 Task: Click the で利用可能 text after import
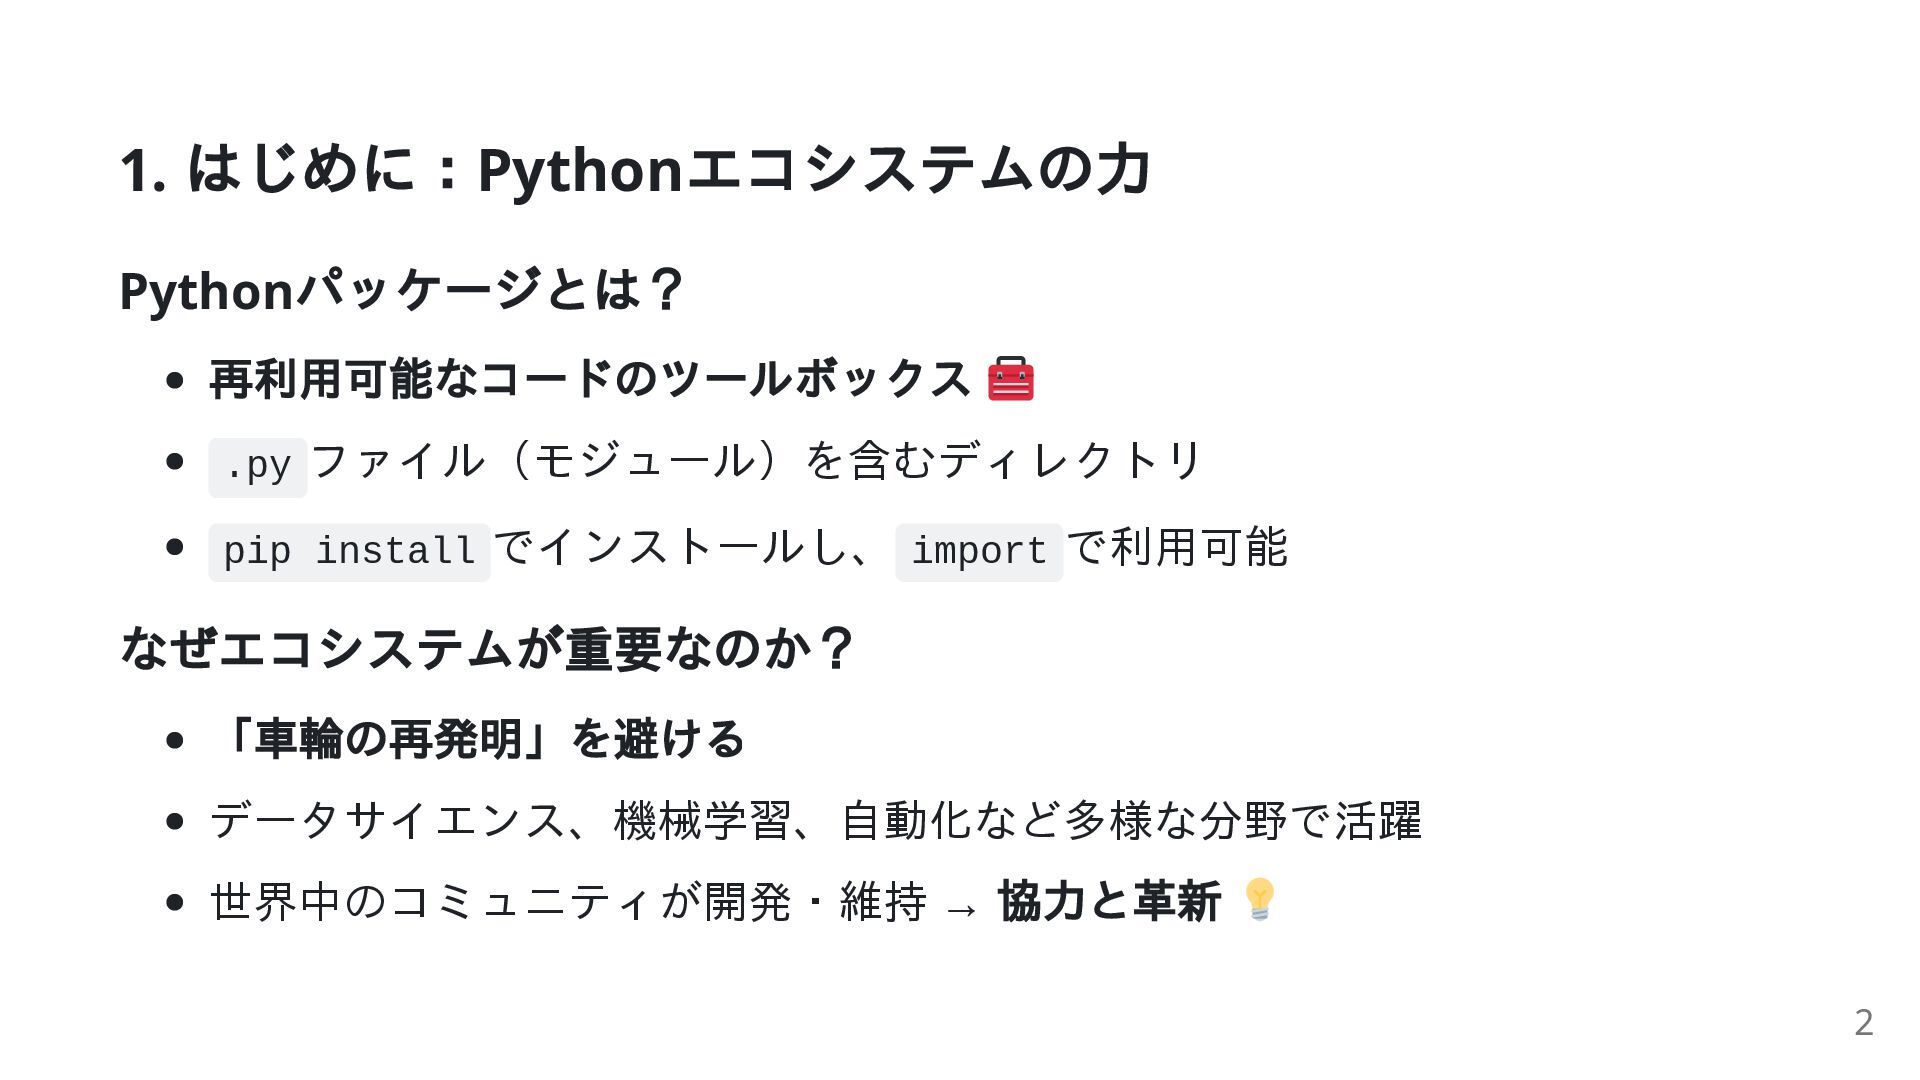pos(1177,547)
